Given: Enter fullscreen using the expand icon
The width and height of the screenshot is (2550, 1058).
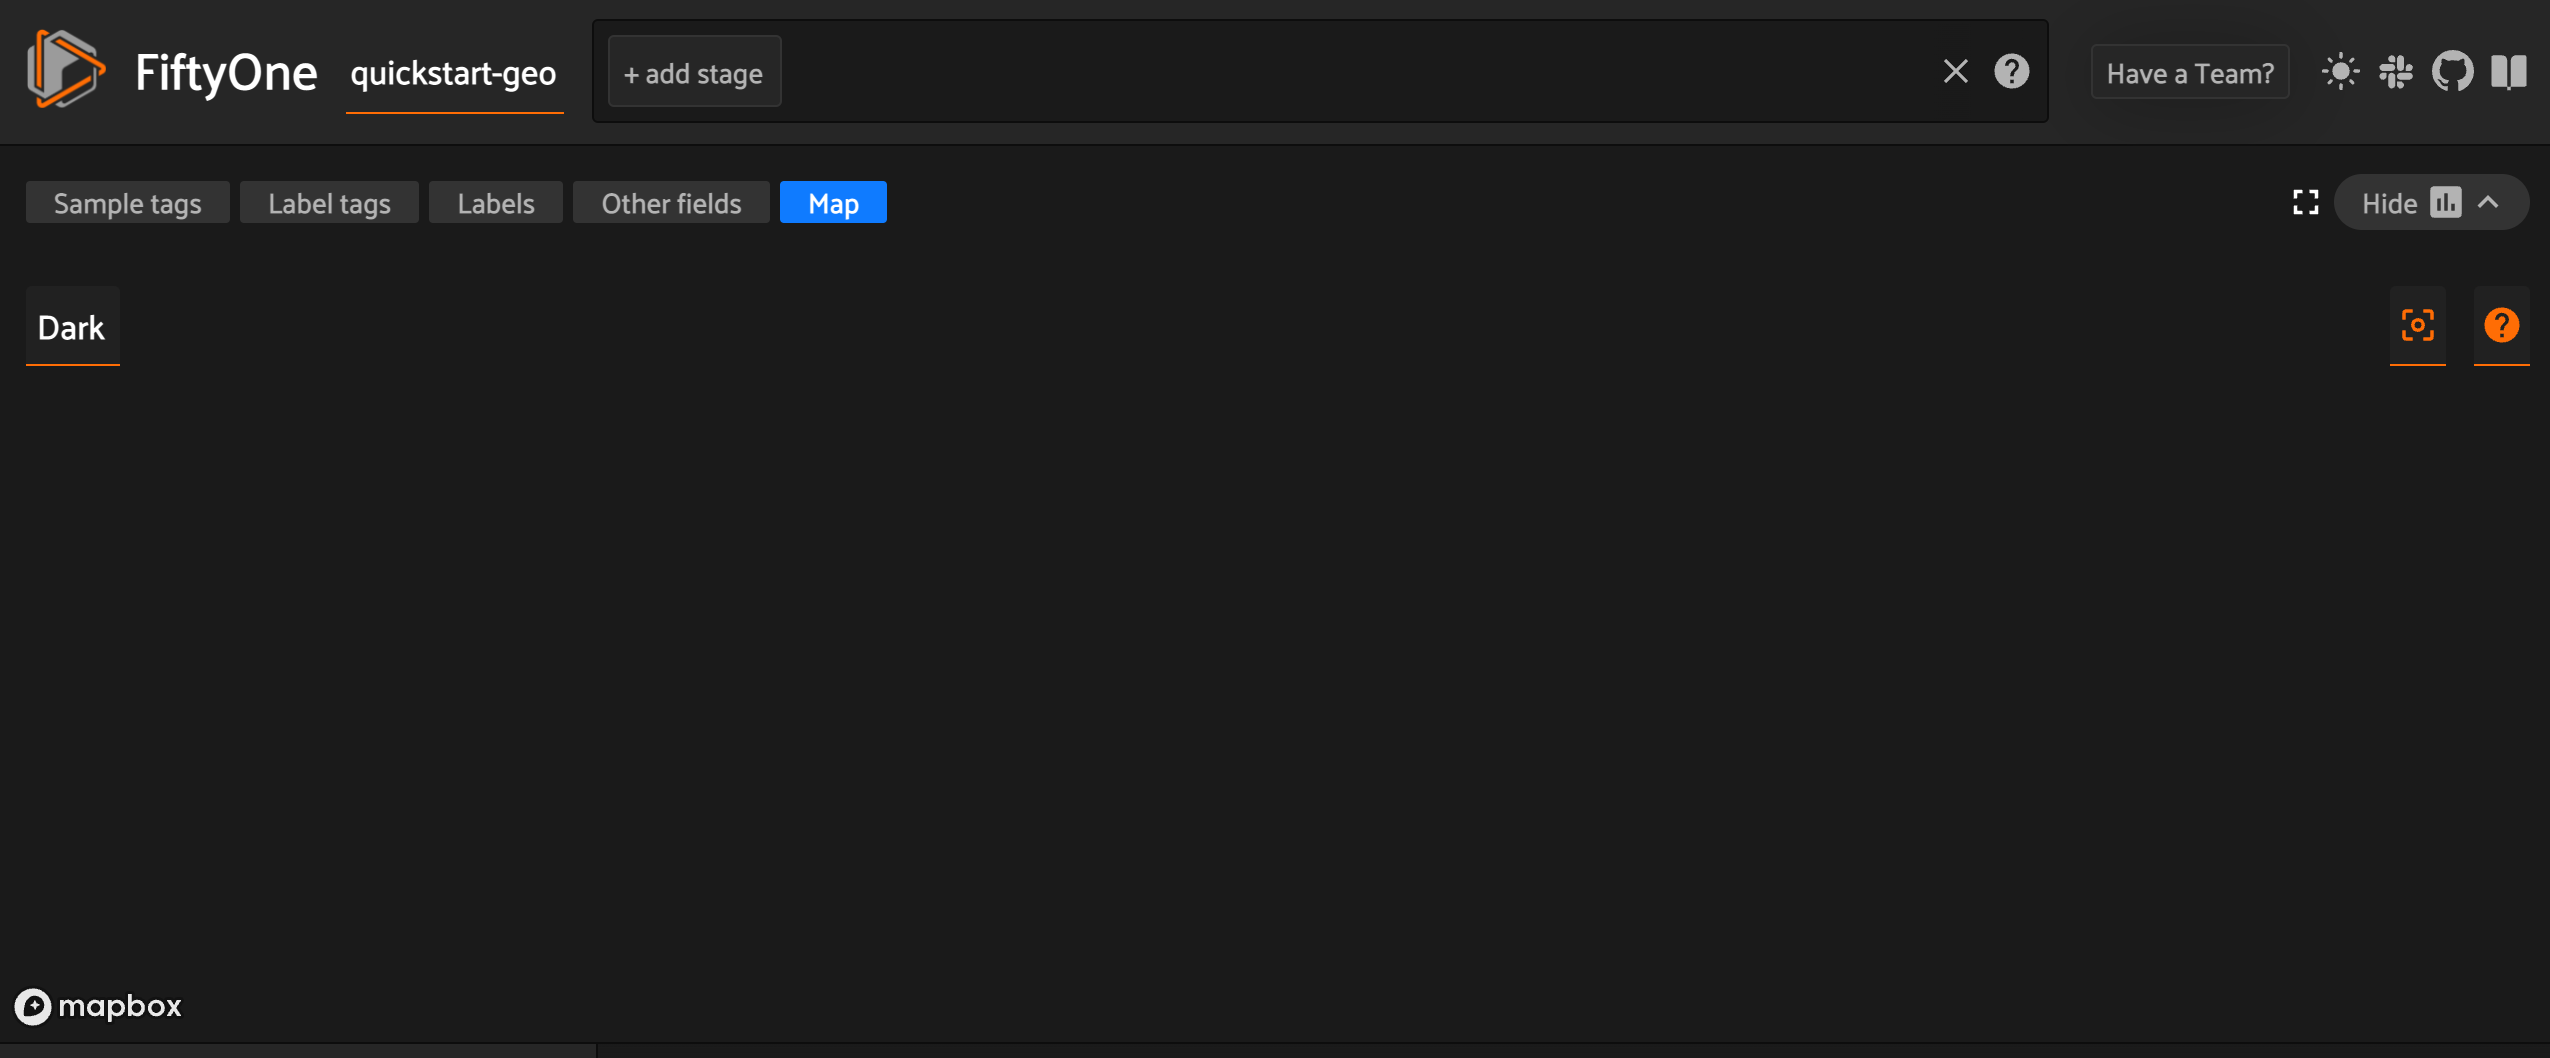Looking at the screenshot, I should 2306,202.
